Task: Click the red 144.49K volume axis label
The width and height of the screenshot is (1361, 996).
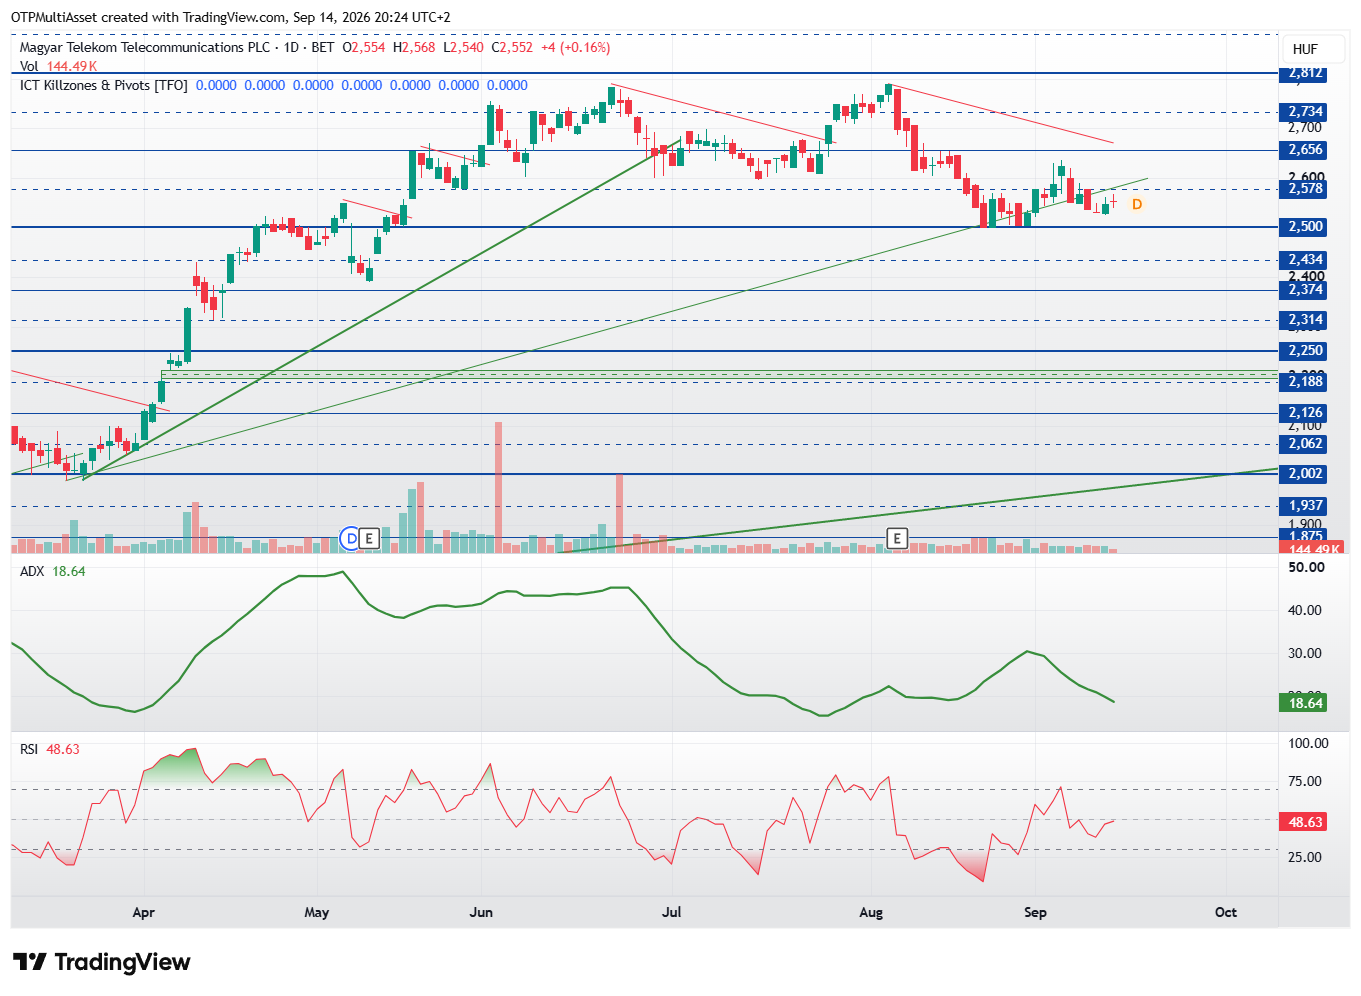Action: point(1312,549)
